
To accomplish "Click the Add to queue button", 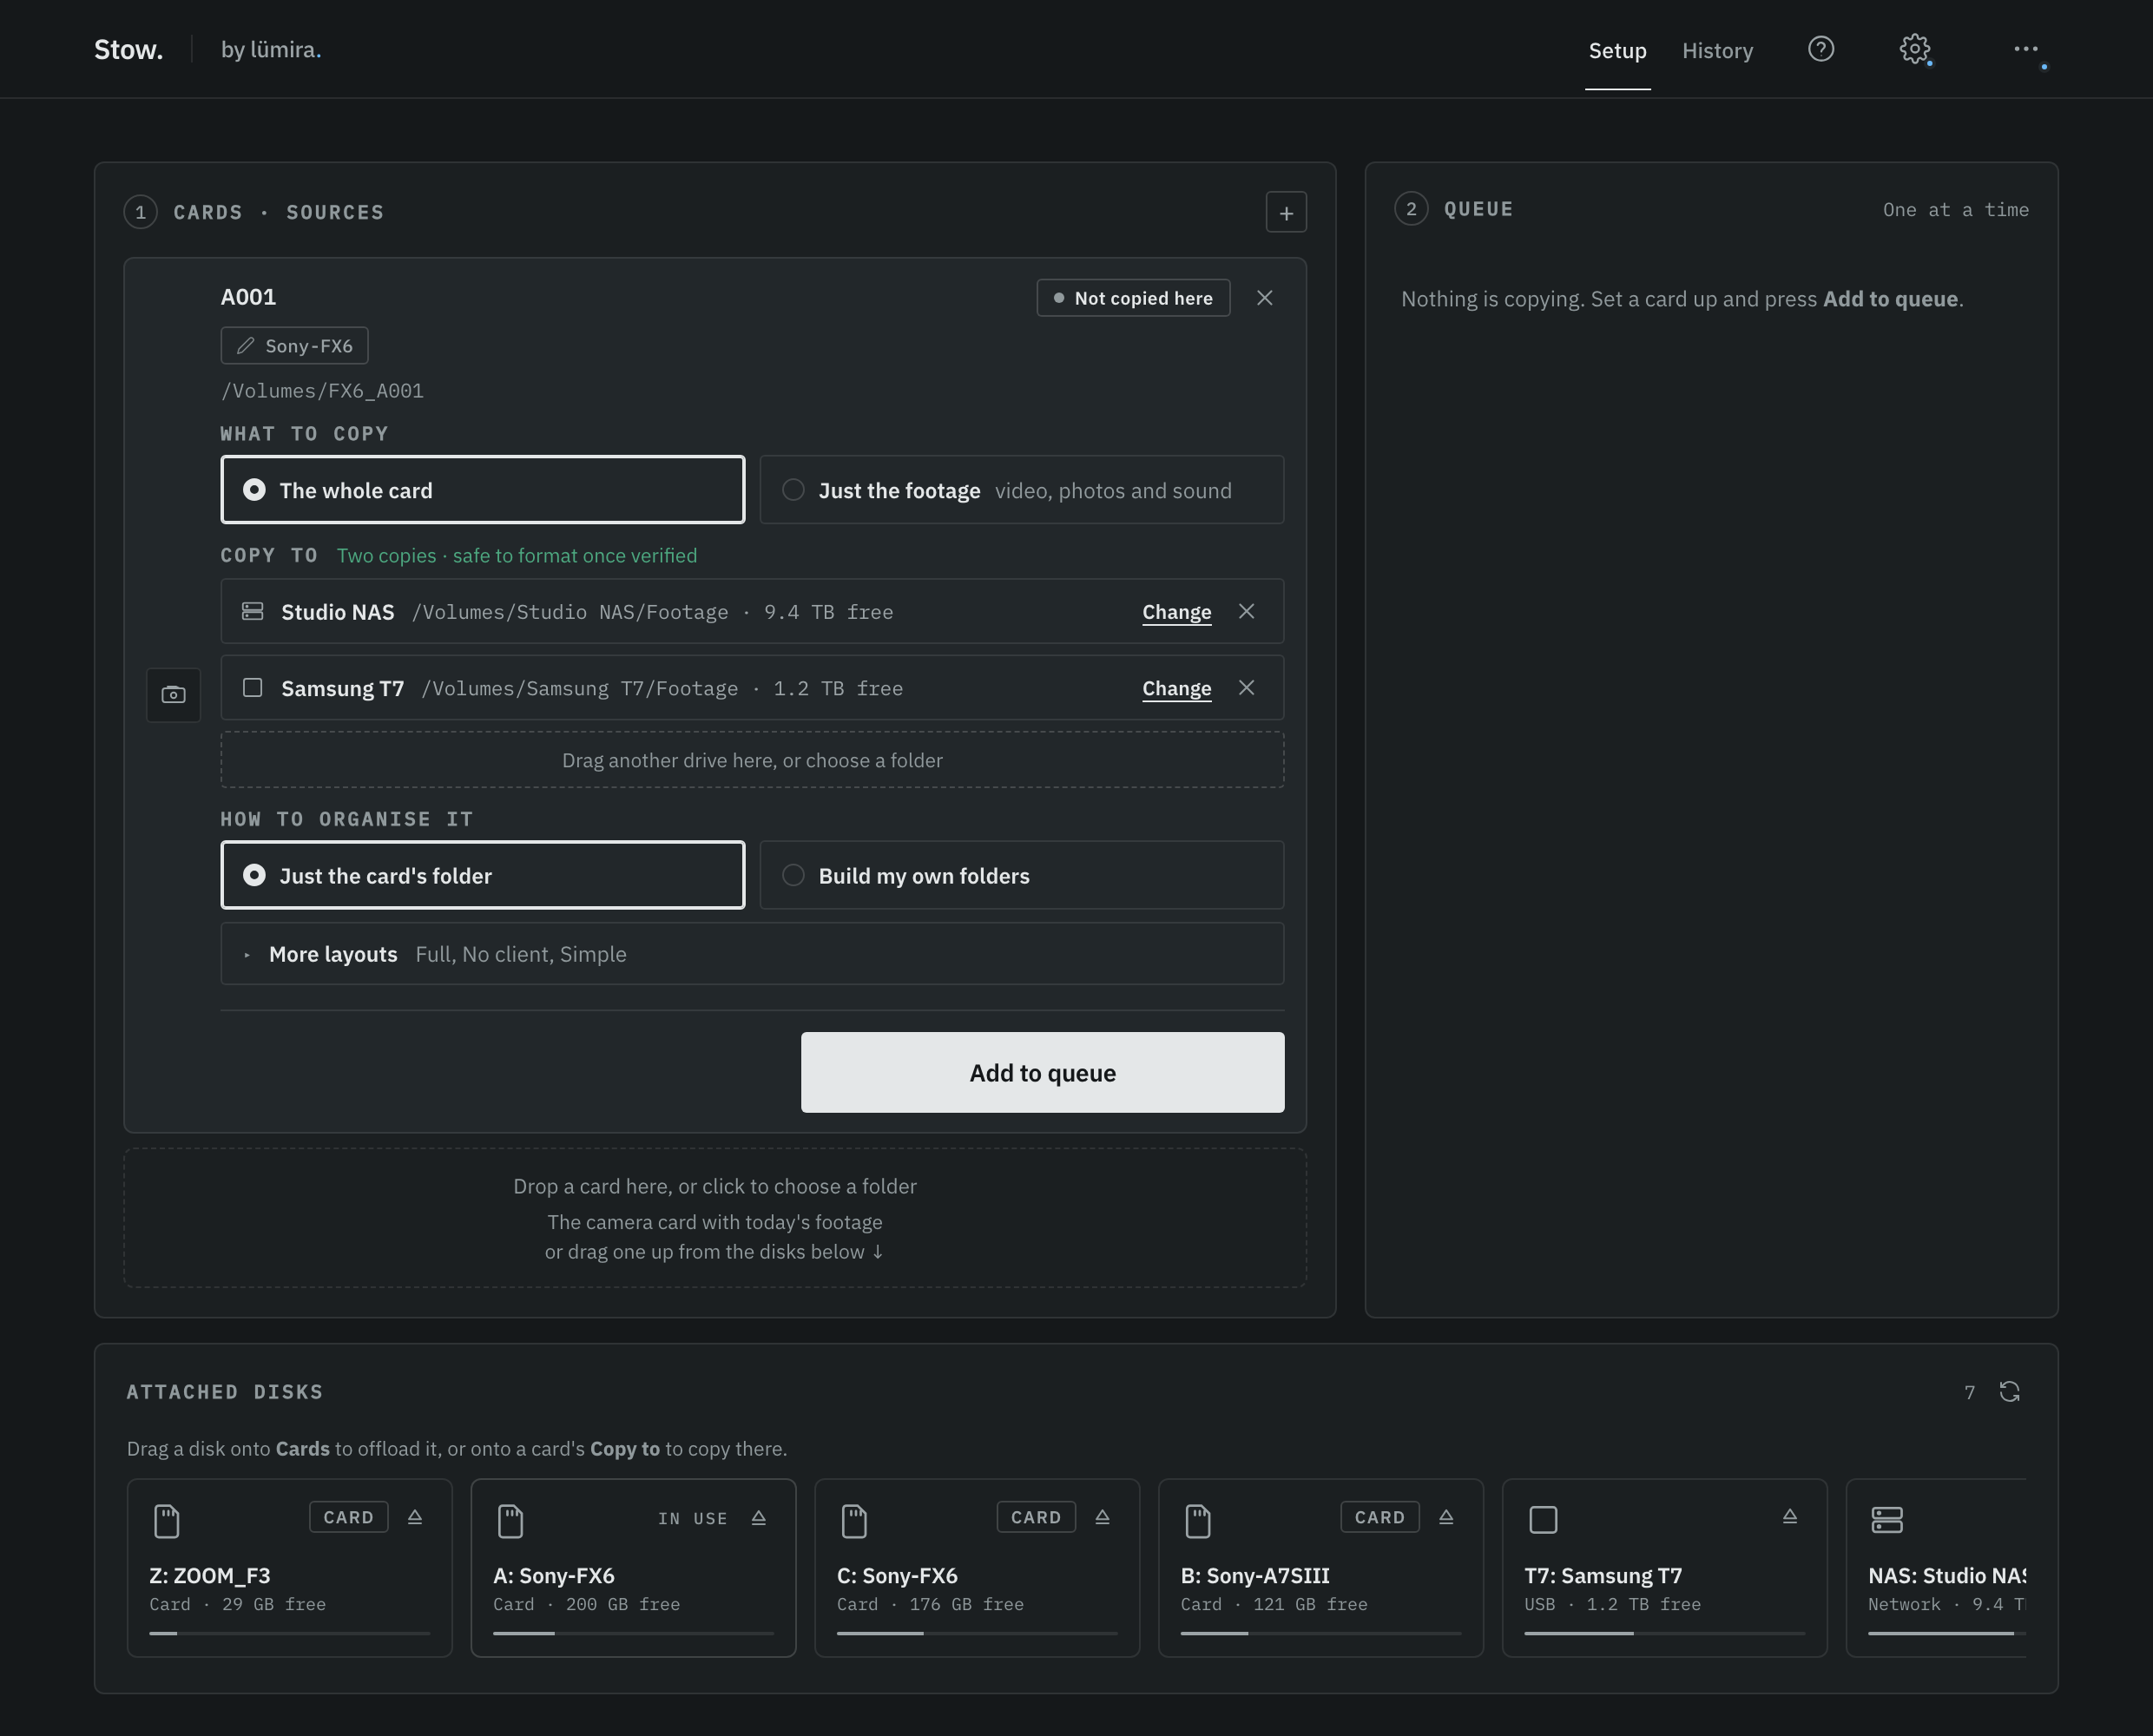I will pyautogui.click(x=1042, y=1072).
